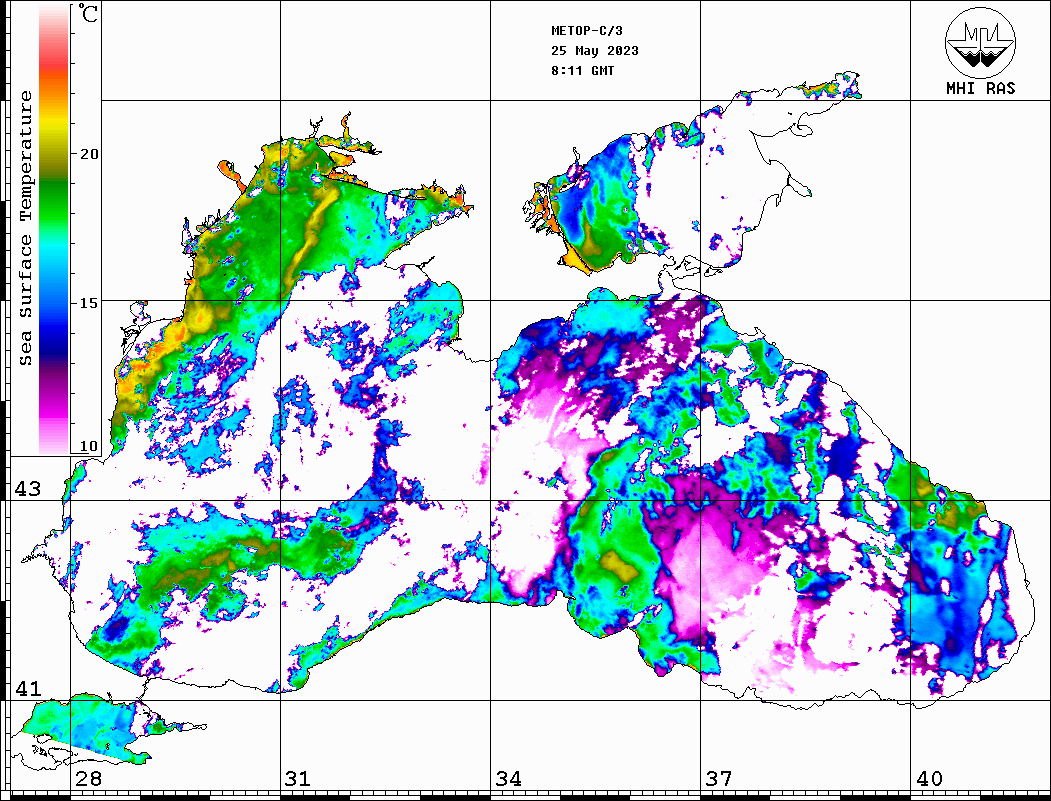Click the '15' value on the temperature legend
Viewport: 1051px width, 801px height.
[x=88, y=303]
